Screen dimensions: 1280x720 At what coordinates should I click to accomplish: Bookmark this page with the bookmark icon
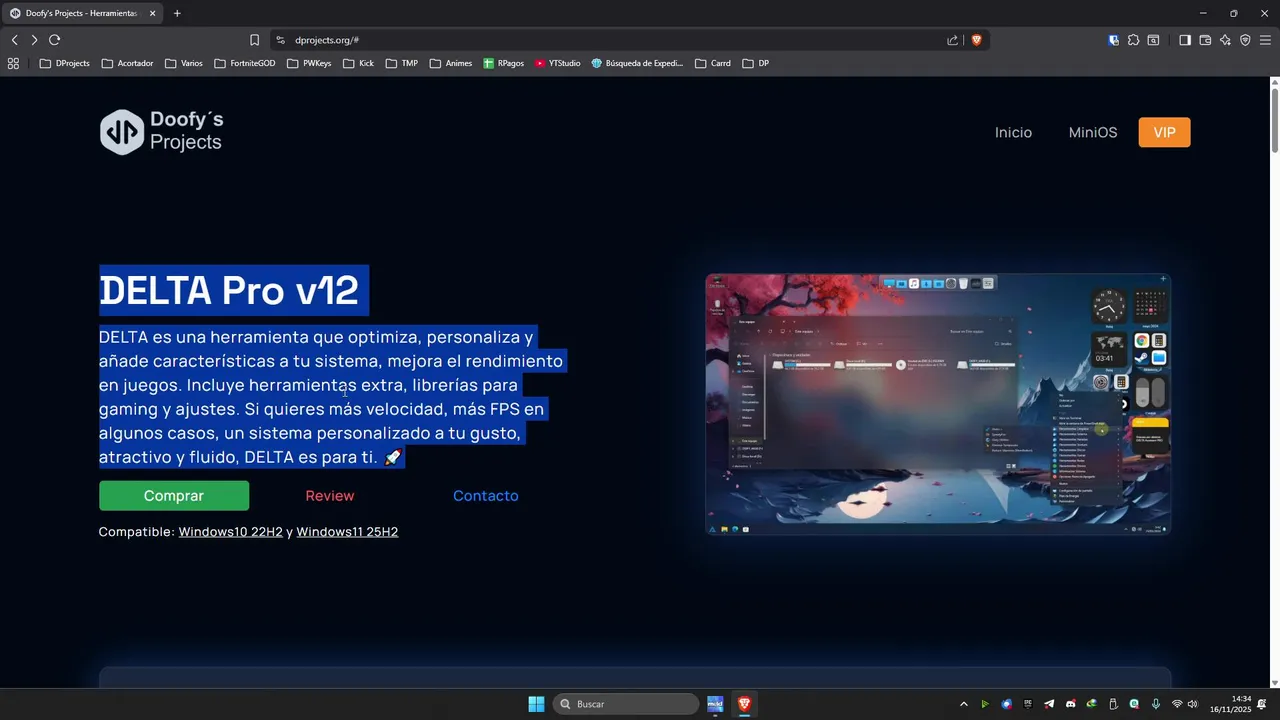(254, 40)
